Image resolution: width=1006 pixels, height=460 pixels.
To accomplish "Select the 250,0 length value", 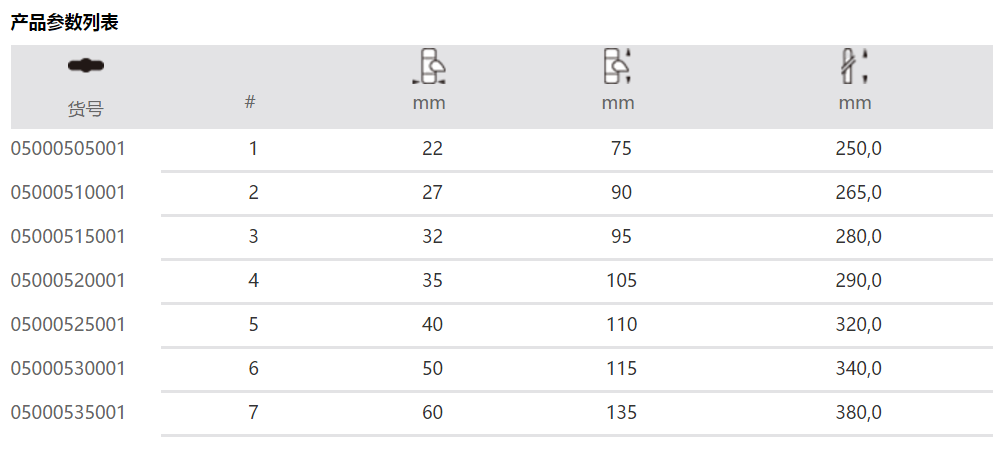I will point(858,149).
